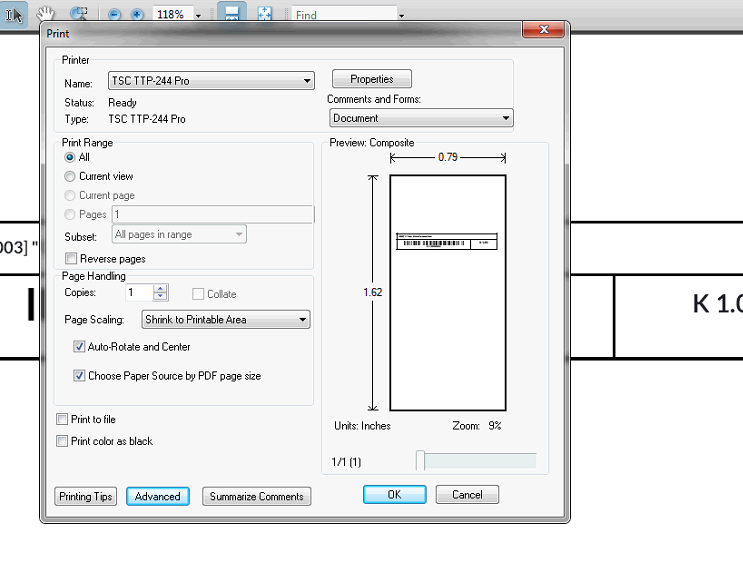This screenshot has width=743, height=563.
Task: Select the All print range option
Action: click(70, 157)
